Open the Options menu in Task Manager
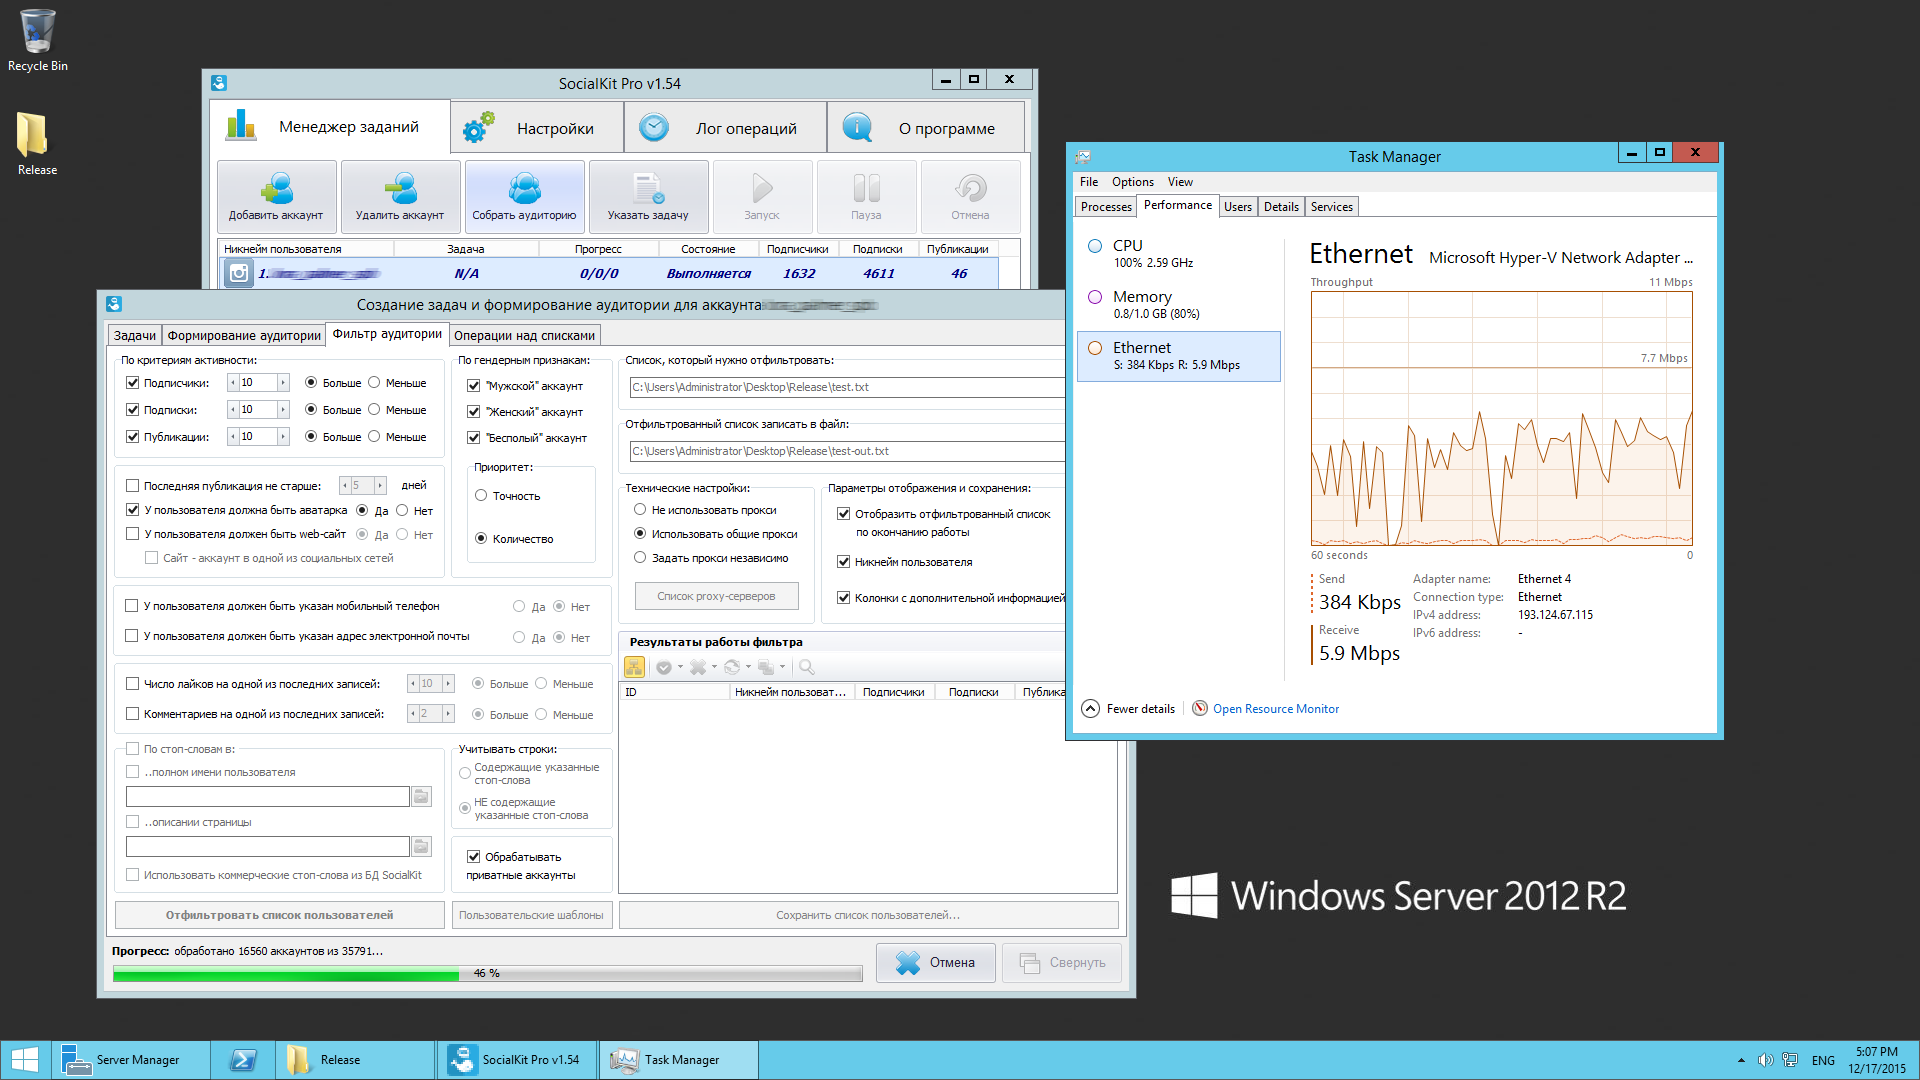 [x=1132, y=182]
